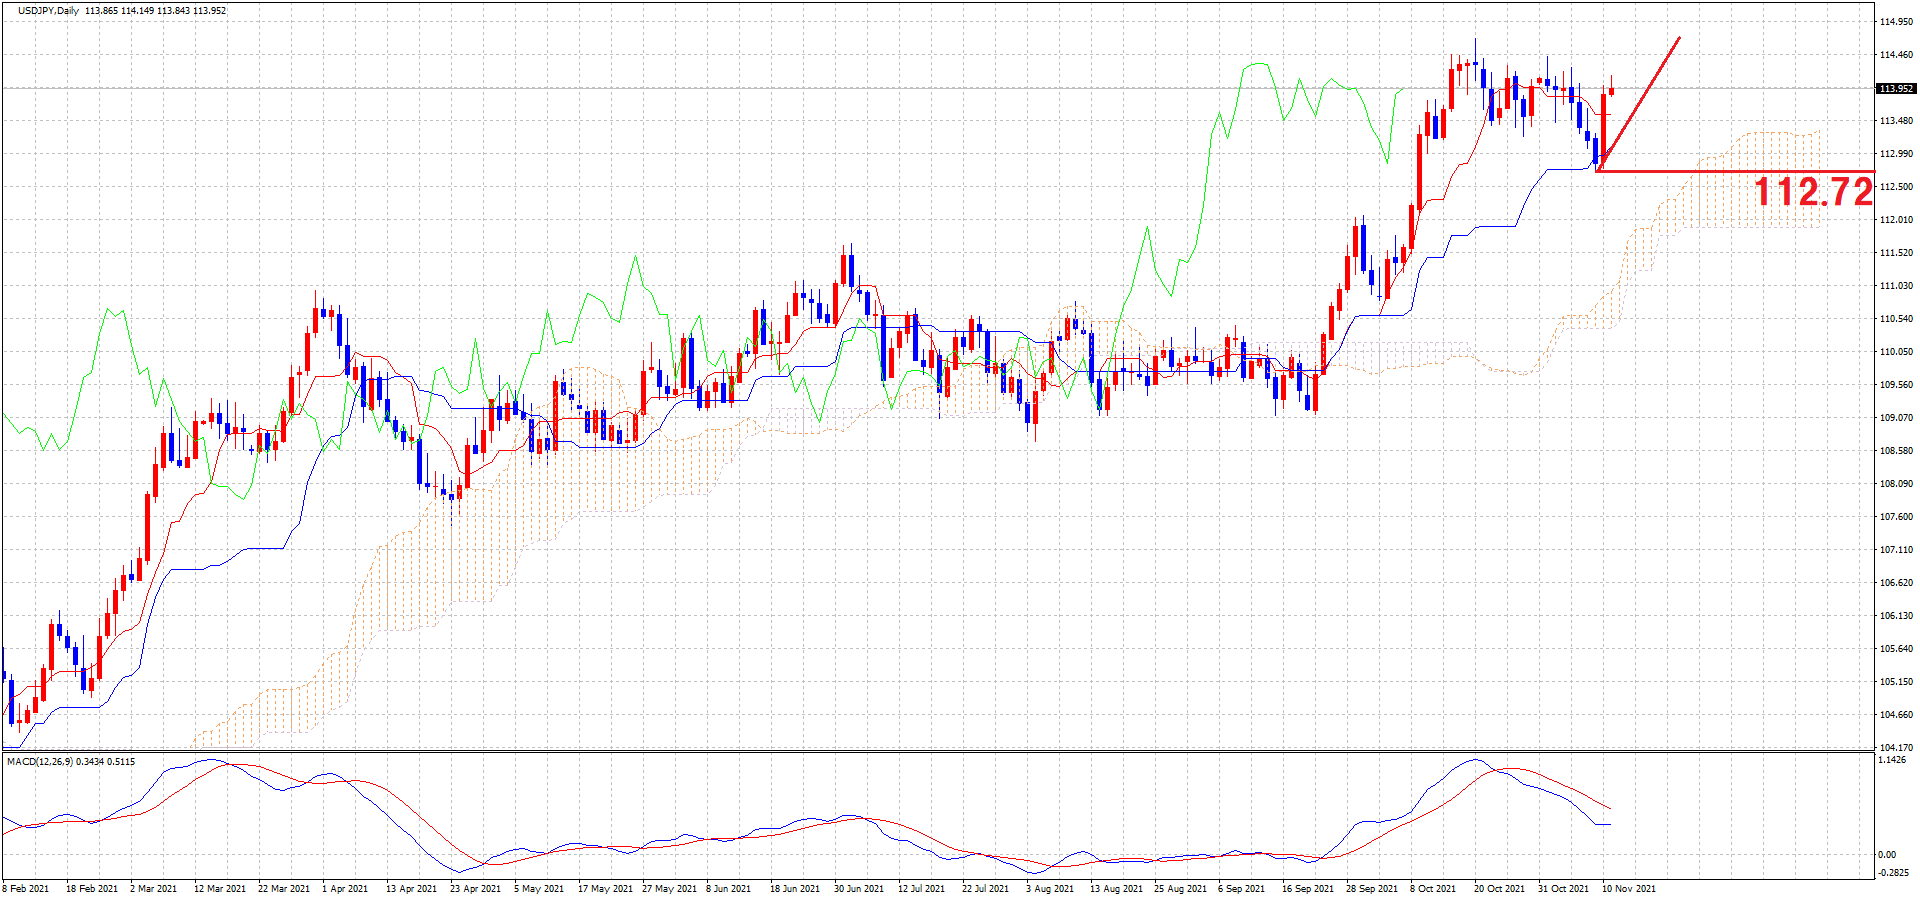Click the 110.050 price axis label
Image resolution: width=1920 pixels, height=900 pixels.
[x=1896, y=352]
